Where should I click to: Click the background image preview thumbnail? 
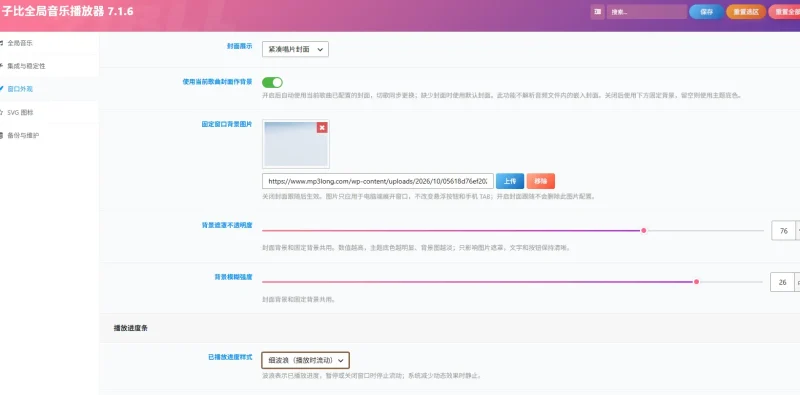[x=295, y=144]
